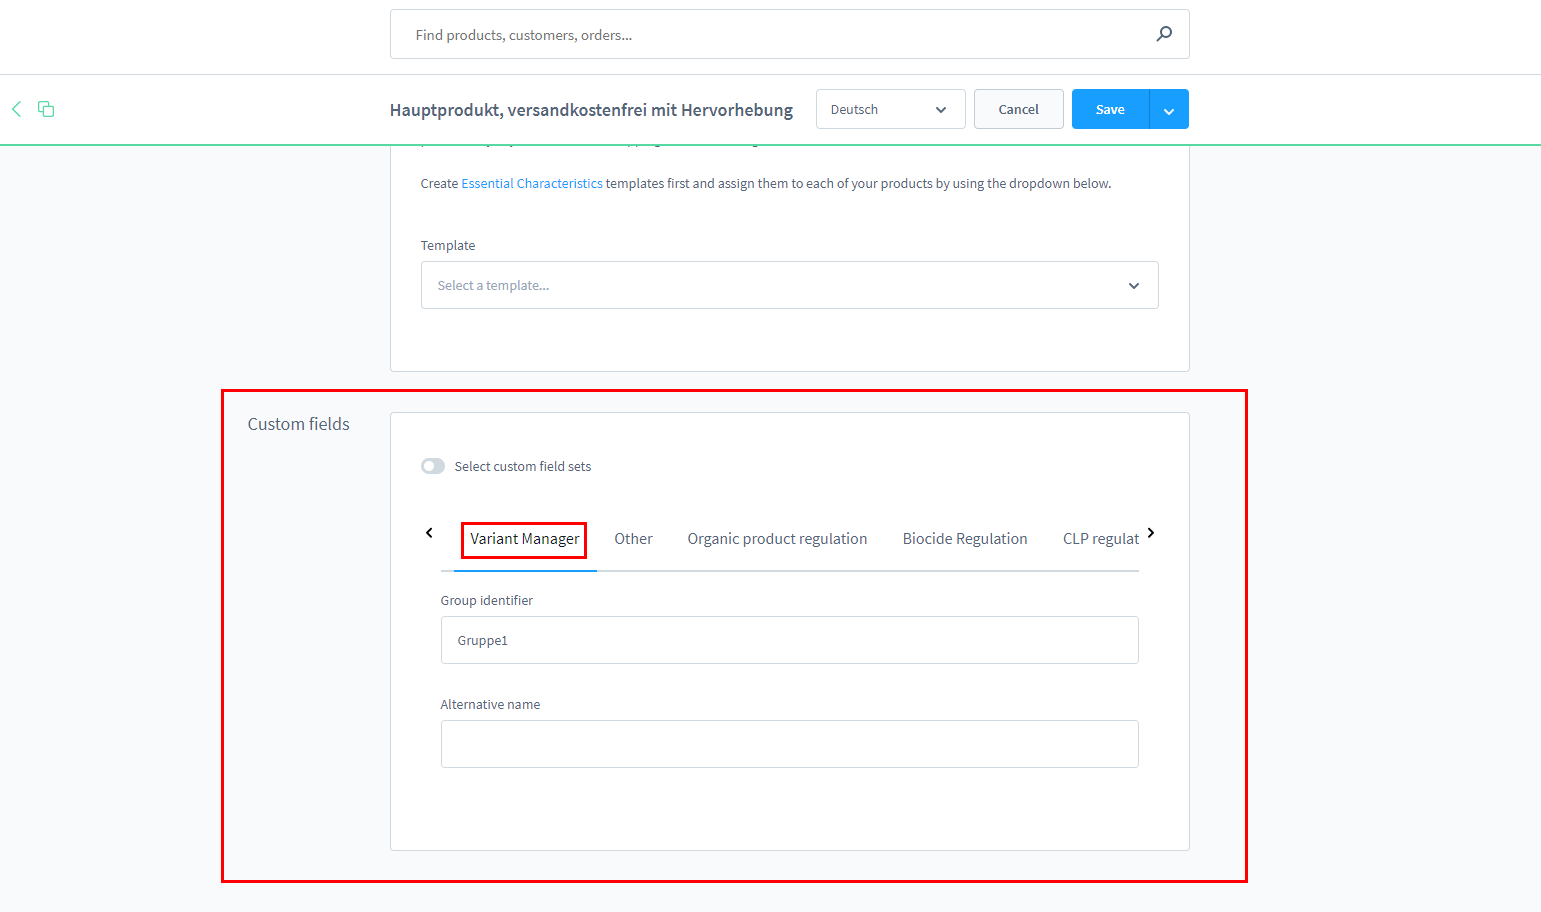Screen dimensions: 1541x912
Task: Click the Template label
Action: pos(448,246)
